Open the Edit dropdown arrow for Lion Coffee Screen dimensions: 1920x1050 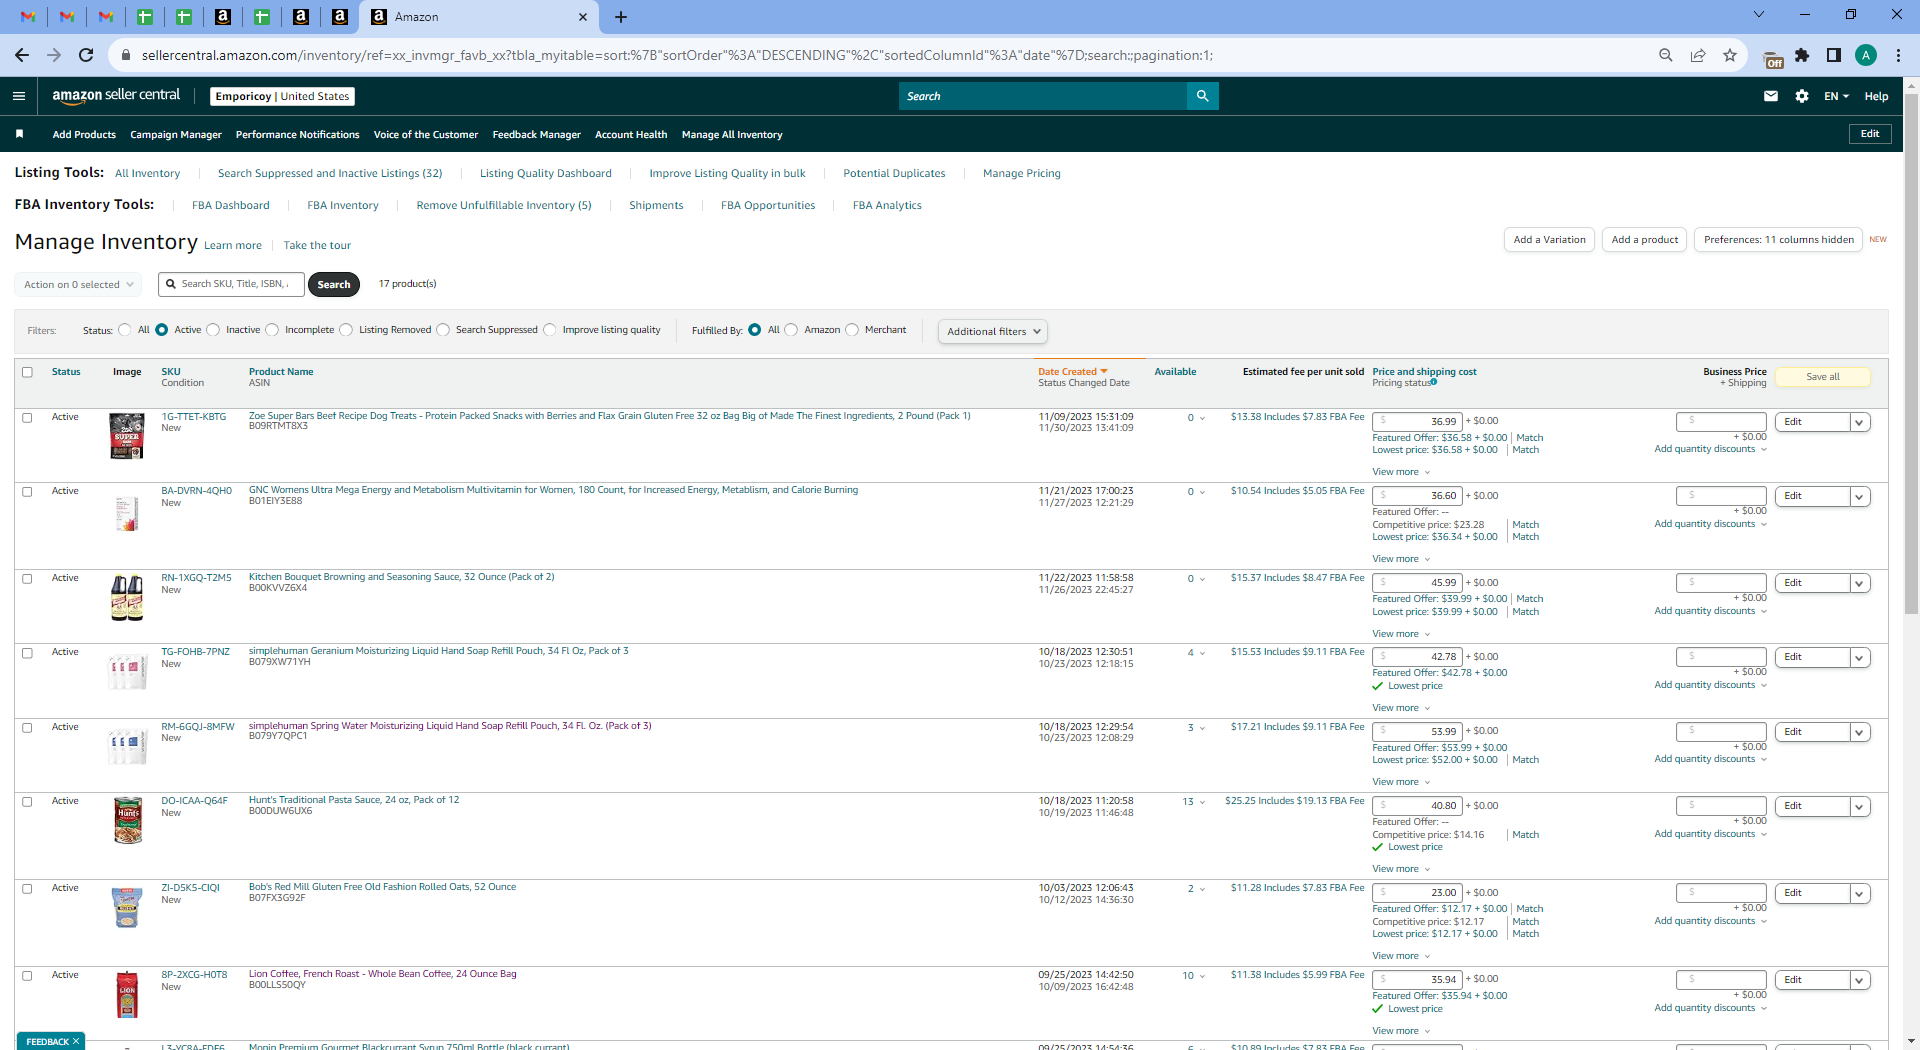[x=1859, y=981]
